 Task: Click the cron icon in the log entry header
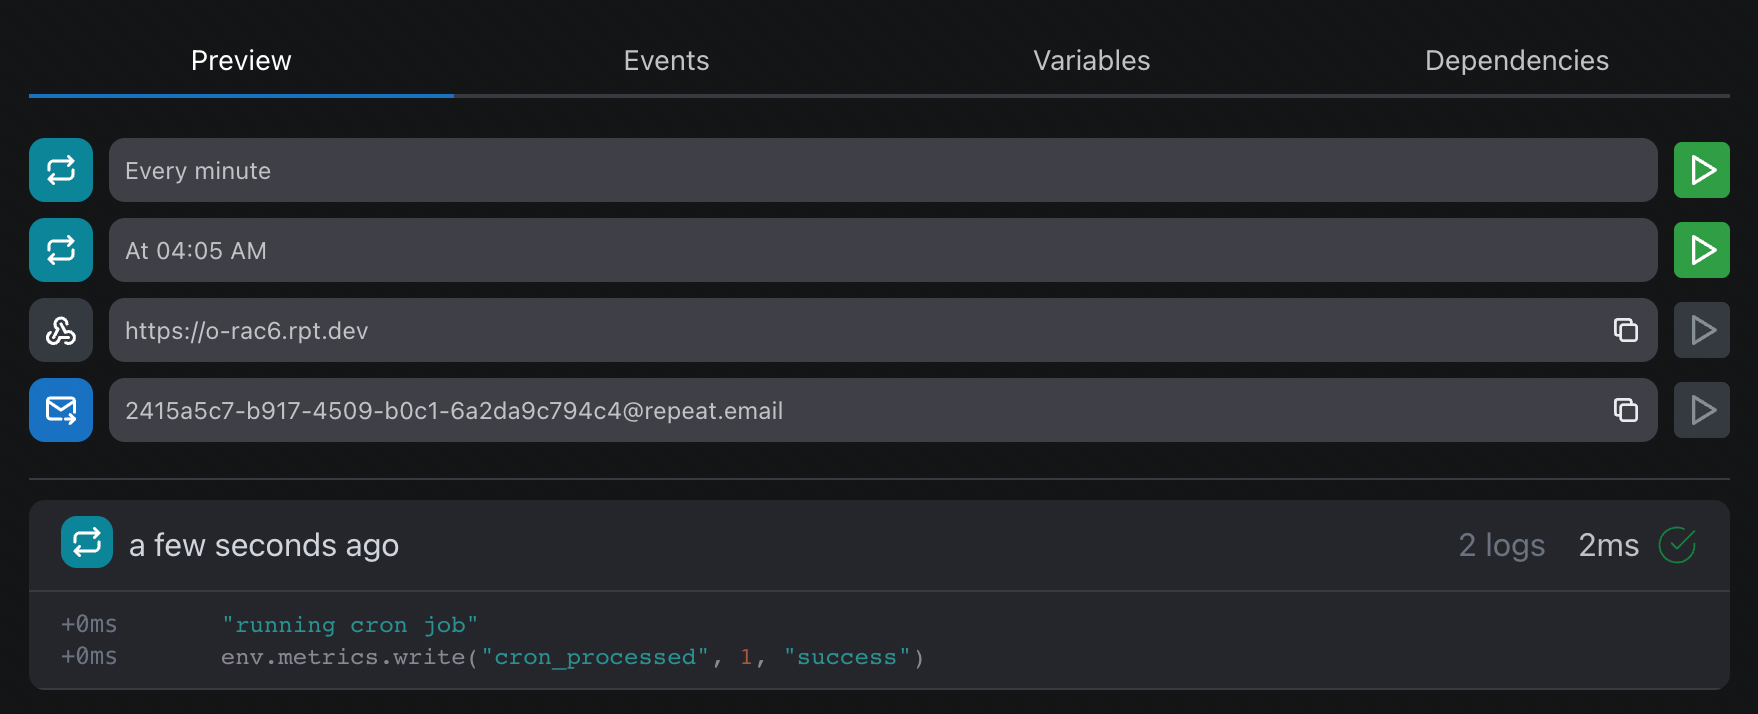pyautogui.click(x=87, y=542)
